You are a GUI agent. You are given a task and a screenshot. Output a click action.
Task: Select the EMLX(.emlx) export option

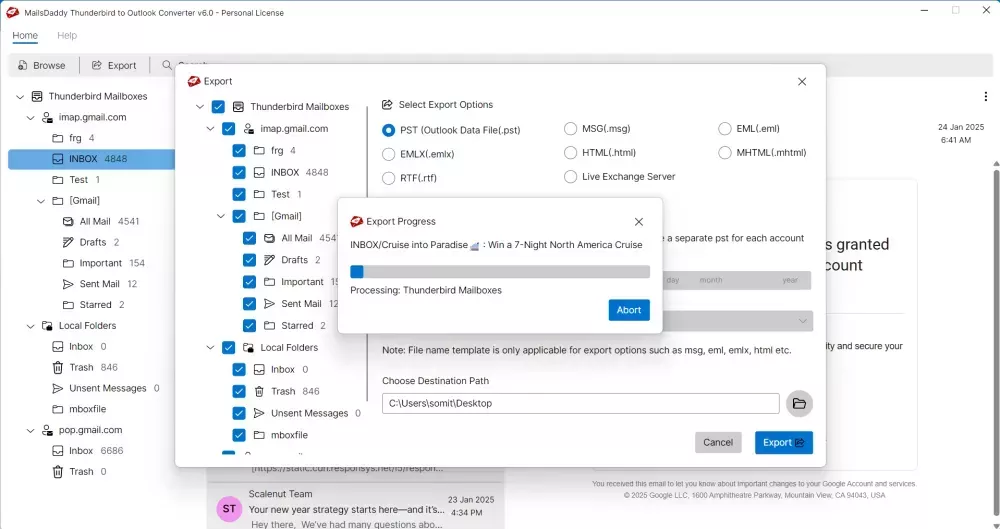(388, 154)
